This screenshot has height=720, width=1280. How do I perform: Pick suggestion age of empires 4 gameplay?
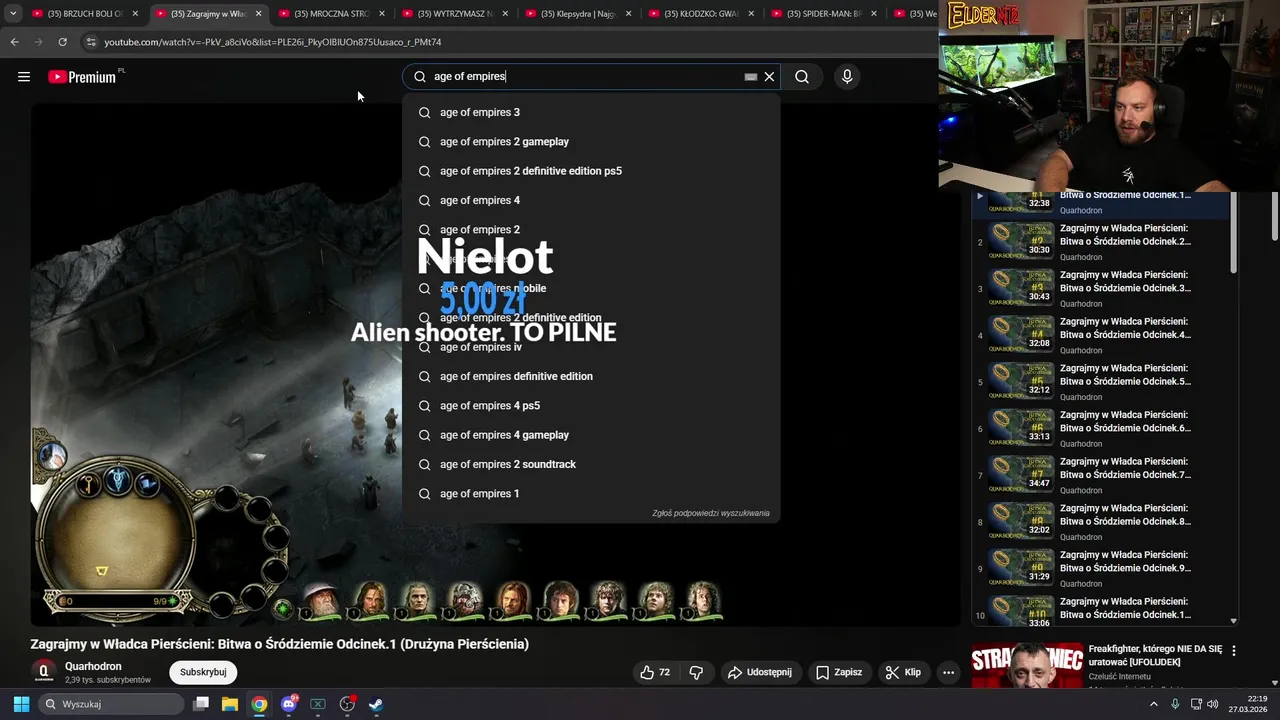tap(591, 435)
